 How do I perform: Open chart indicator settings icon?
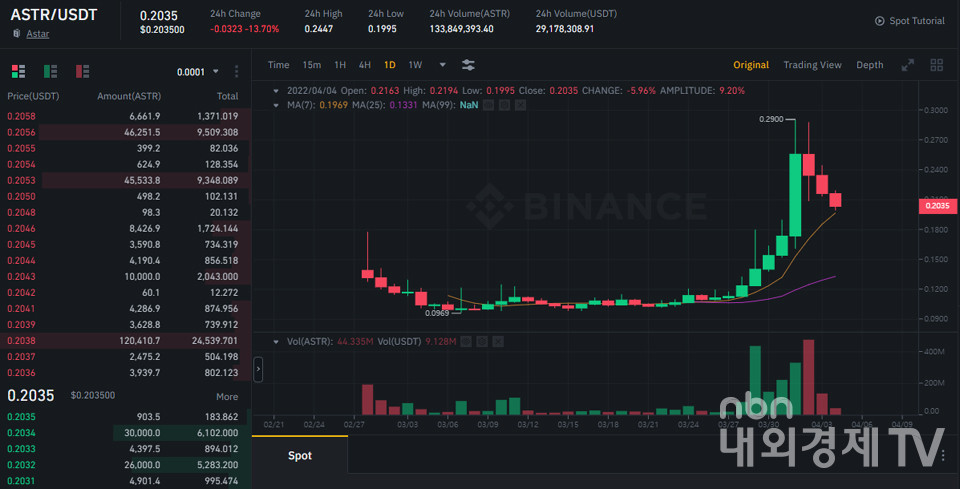coord(468,65)
